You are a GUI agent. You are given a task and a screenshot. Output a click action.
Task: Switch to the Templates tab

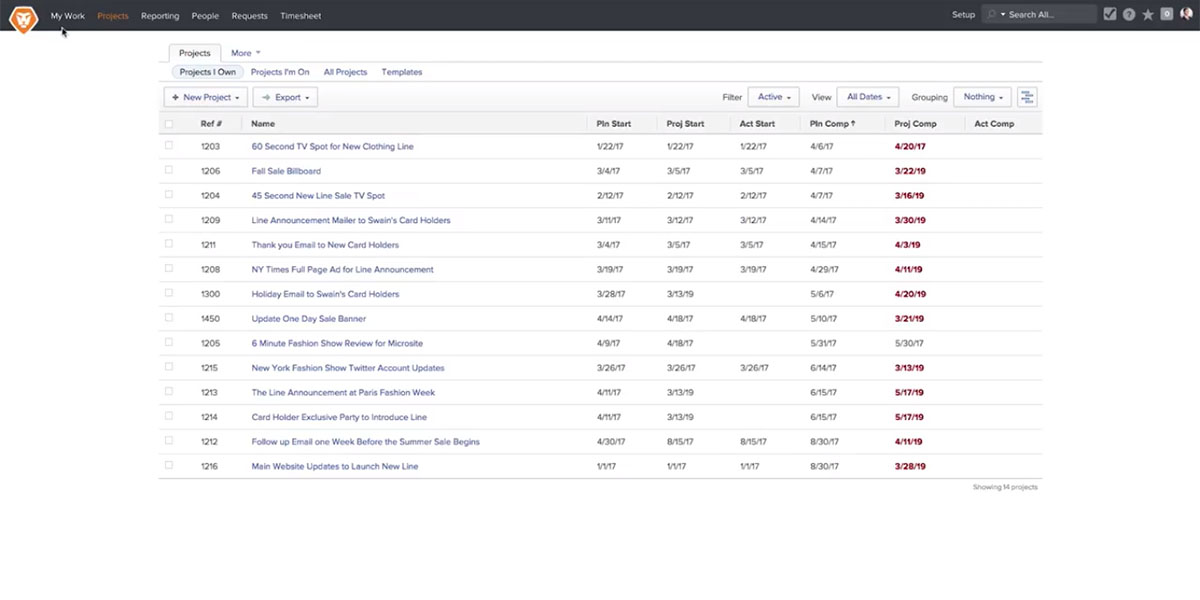[402, 72]
